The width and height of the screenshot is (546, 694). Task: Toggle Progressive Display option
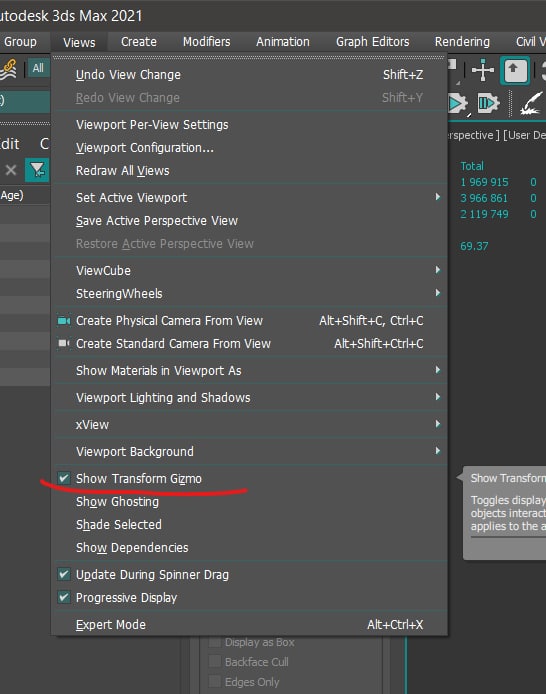(x=249, y=598)
